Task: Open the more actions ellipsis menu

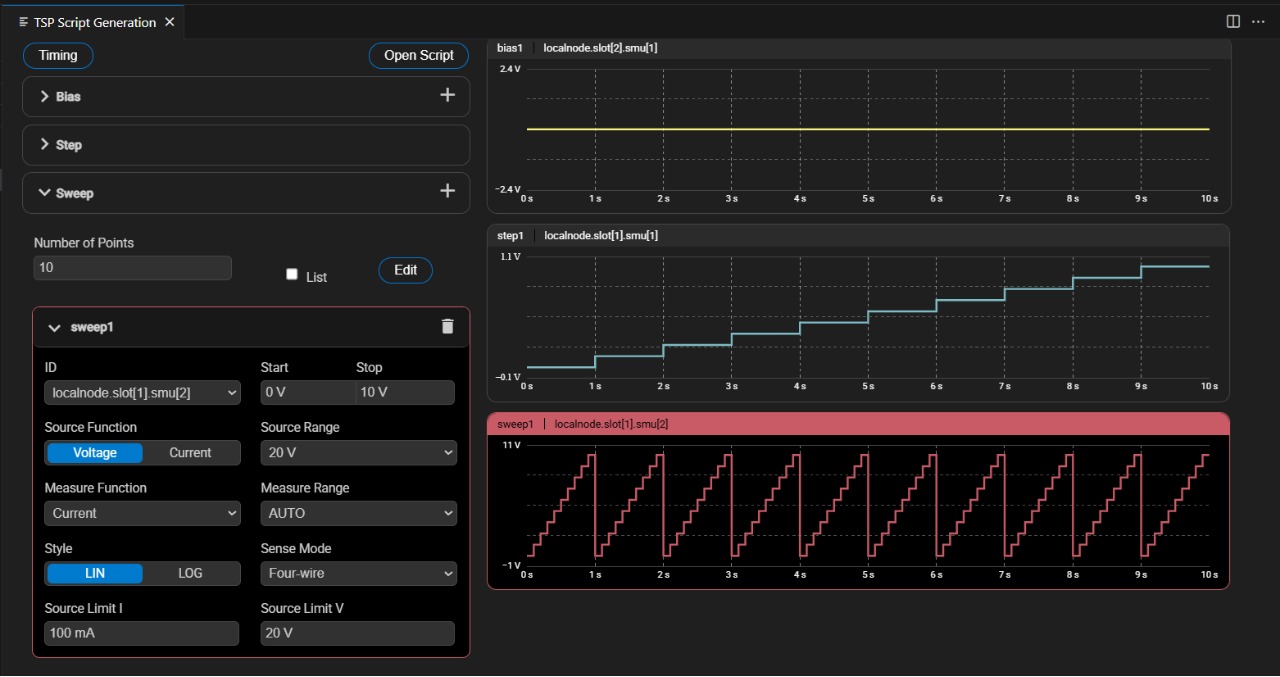Action: [1258, 21]
